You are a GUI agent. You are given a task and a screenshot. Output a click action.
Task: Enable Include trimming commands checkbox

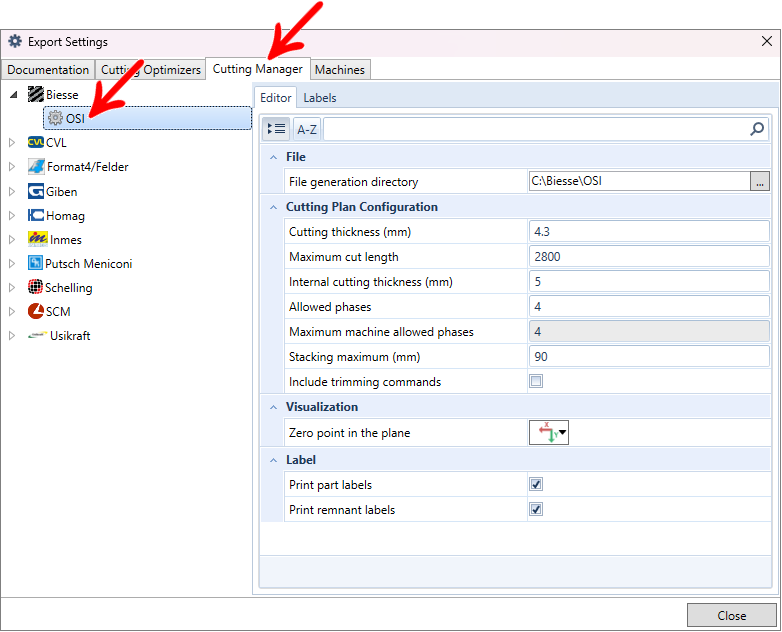(536, 382)
